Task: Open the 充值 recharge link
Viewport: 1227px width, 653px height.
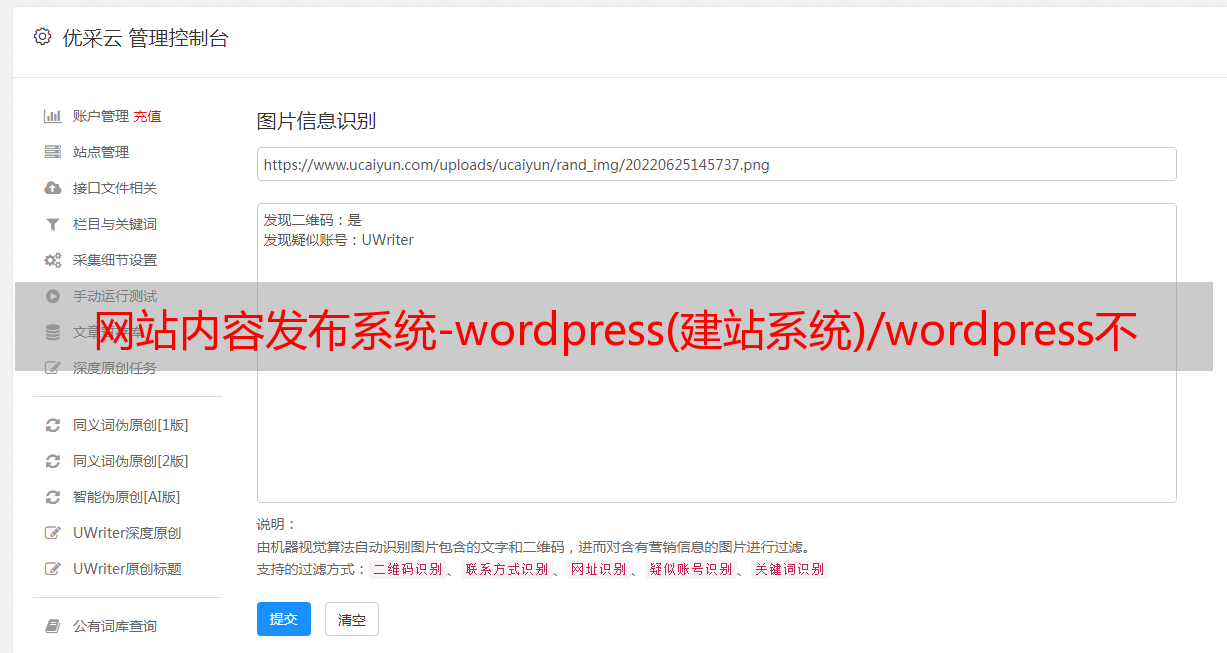Action: pos(147,116)
